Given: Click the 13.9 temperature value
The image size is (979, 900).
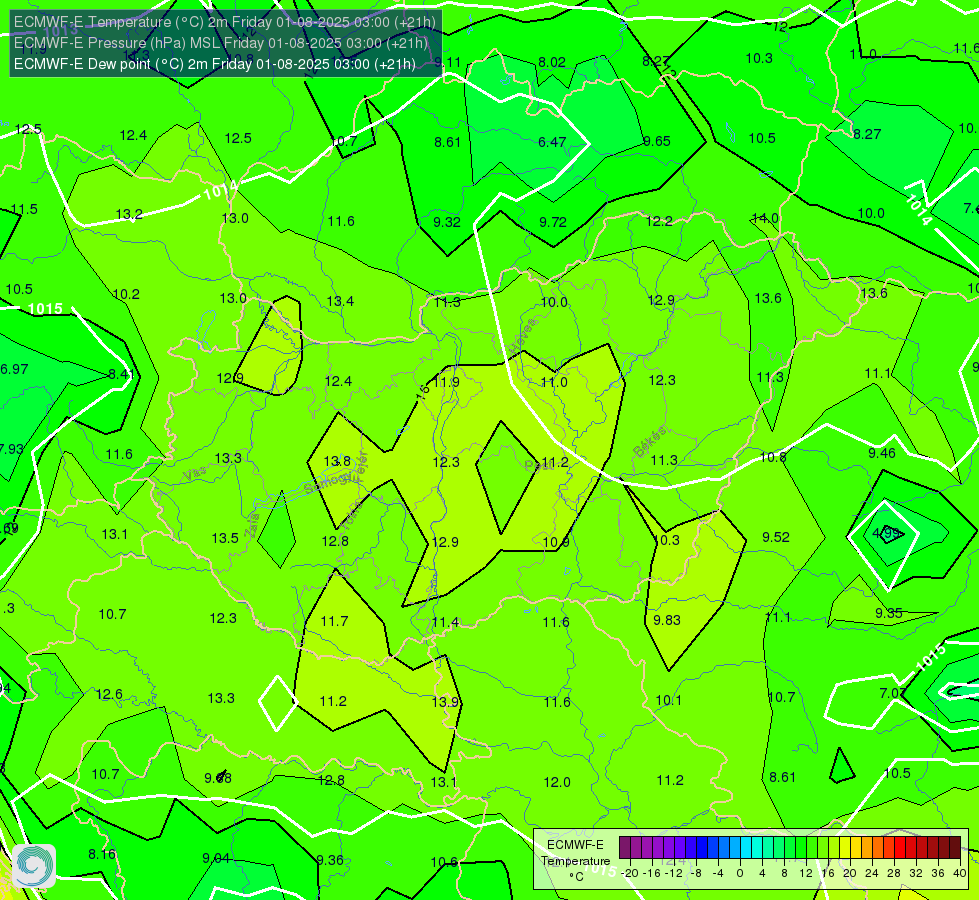Looking at the screenshot, I should pos(445,702).
